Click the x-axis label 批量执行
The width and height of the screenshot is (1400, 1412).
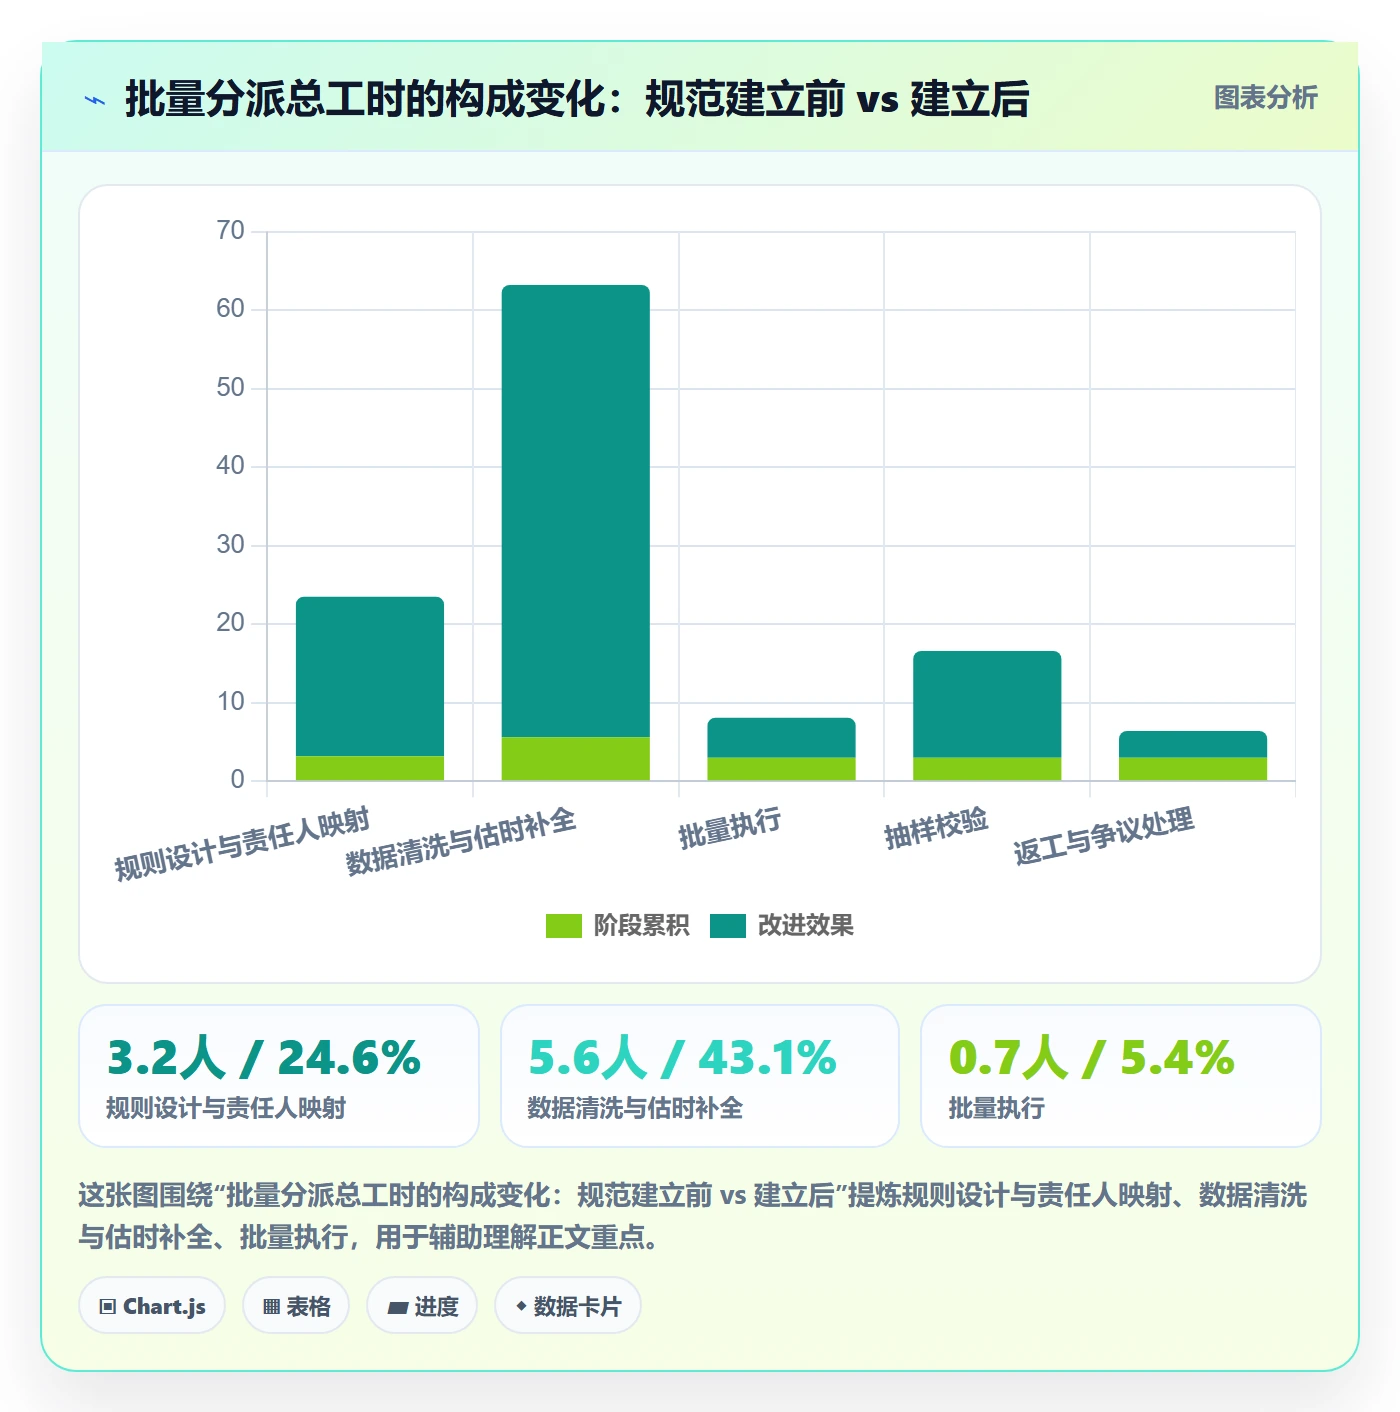coord(730,829)
